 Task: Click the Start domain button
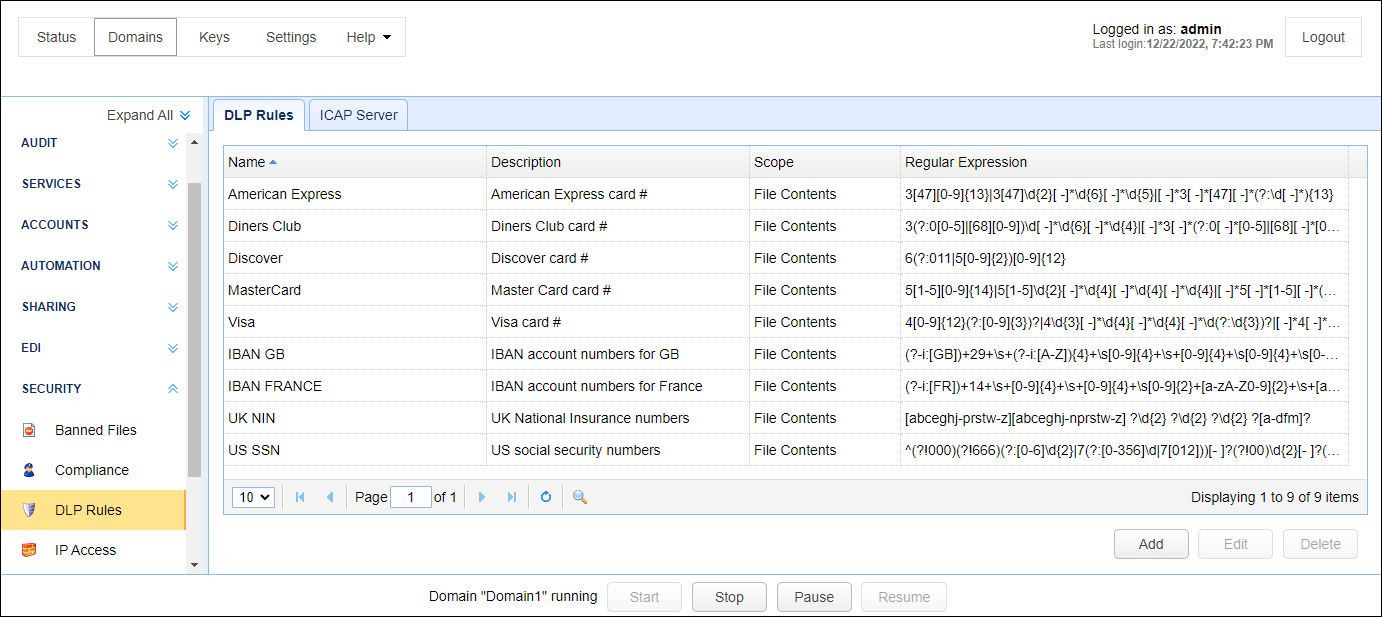click(x=644, y=597)
